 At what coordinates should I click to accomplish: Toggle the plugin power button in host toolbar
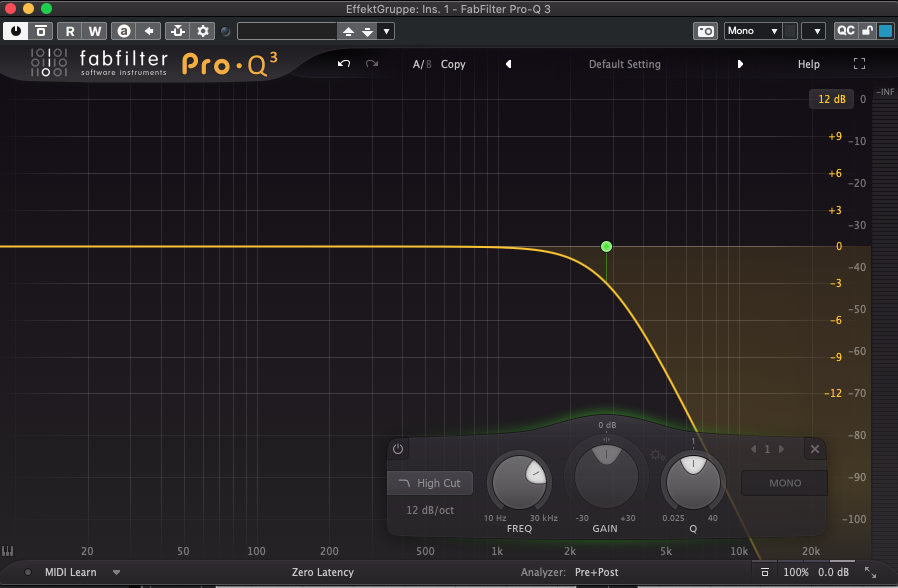(16, 31)
